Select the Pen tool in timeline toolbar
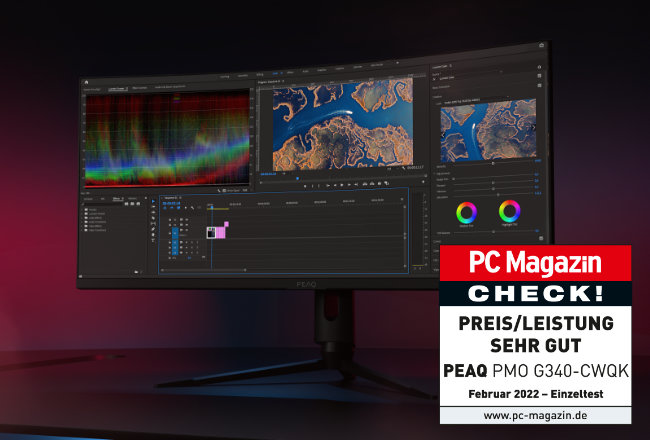This screenshot has height=440, width=650. coord(153,229)
